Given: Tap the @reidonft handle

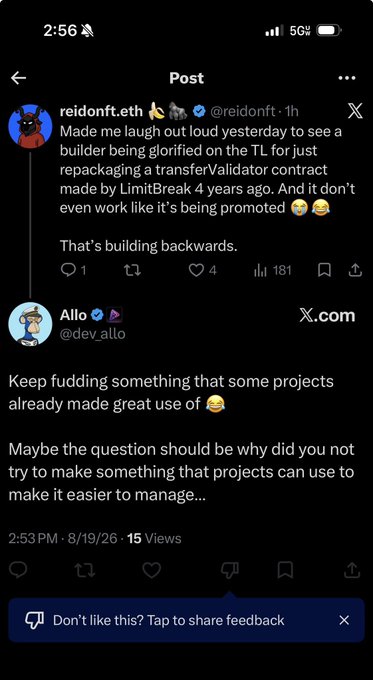Looking at the screenshot, I should (x=242, y=112).
